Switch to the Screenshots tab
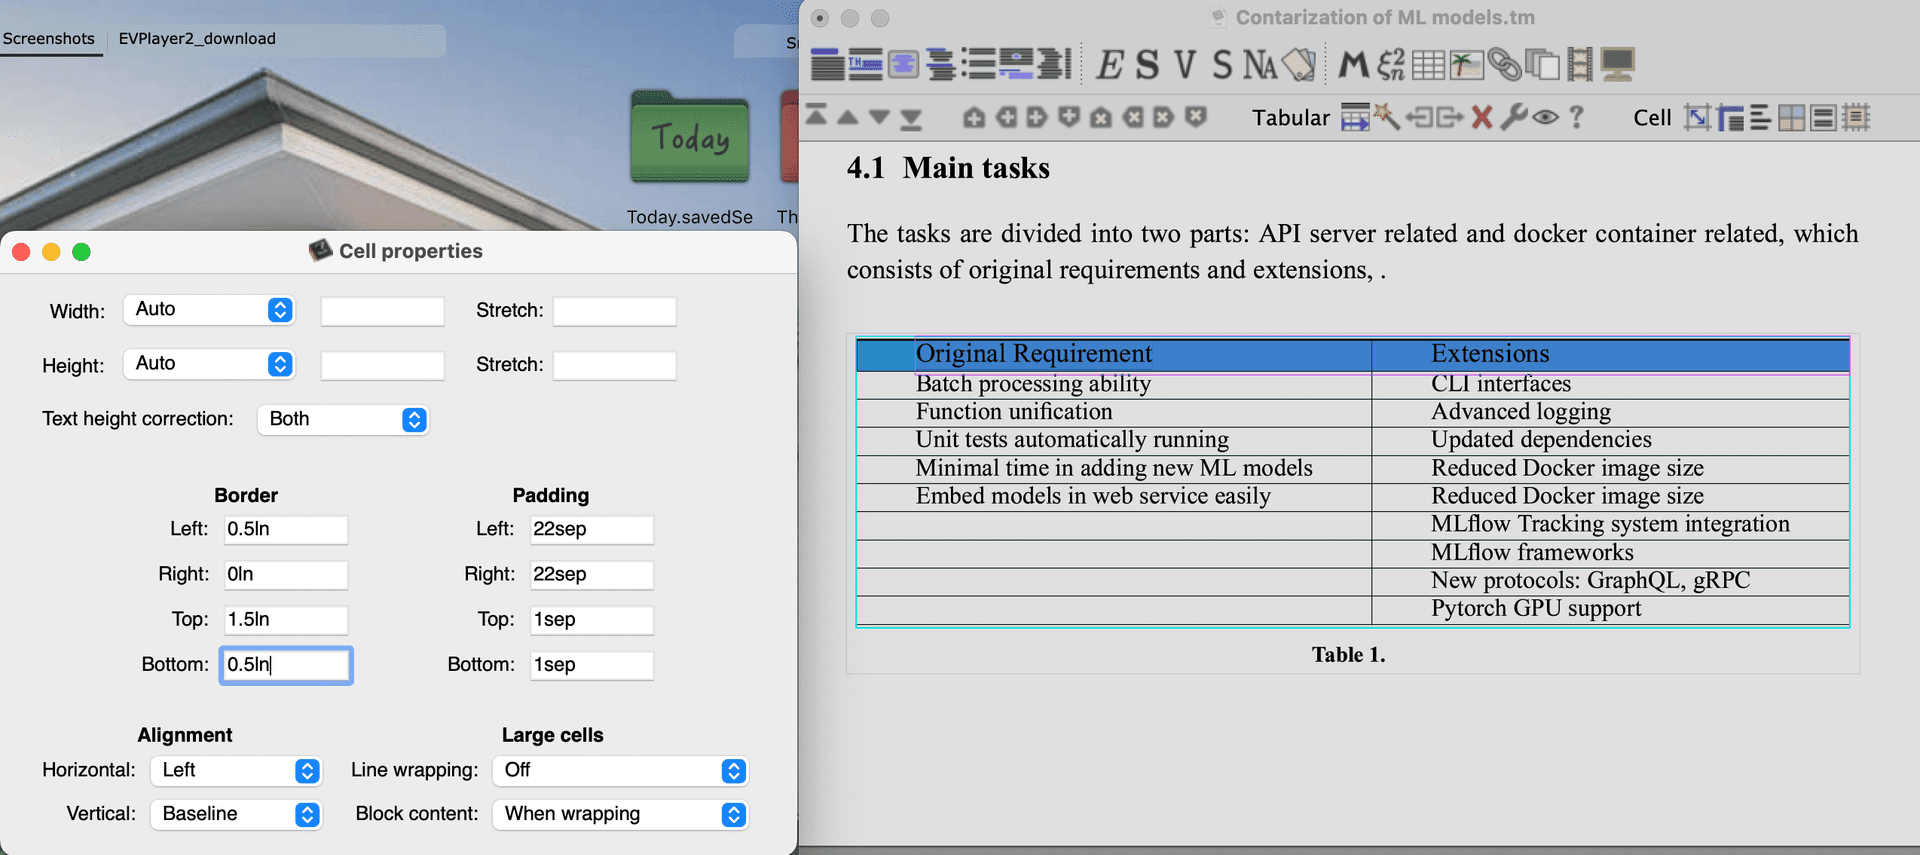1920x855 pixels. coord(49,39)
